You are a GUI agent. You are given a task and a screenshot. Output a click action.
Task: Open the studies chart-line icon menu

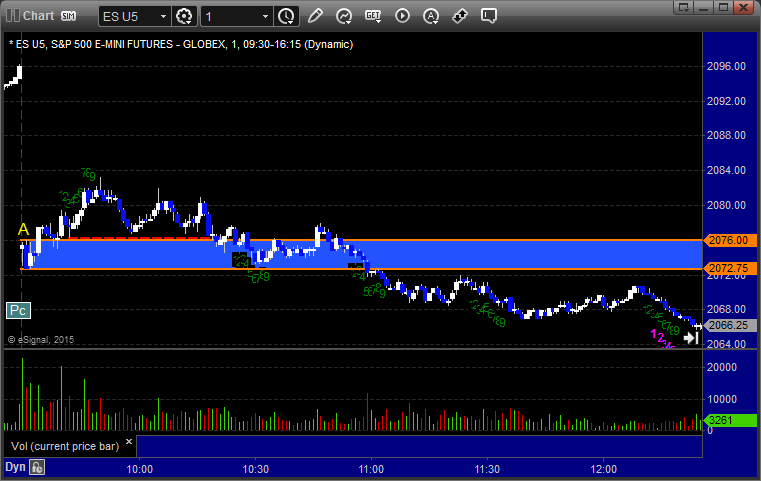(x=344, y=16)
